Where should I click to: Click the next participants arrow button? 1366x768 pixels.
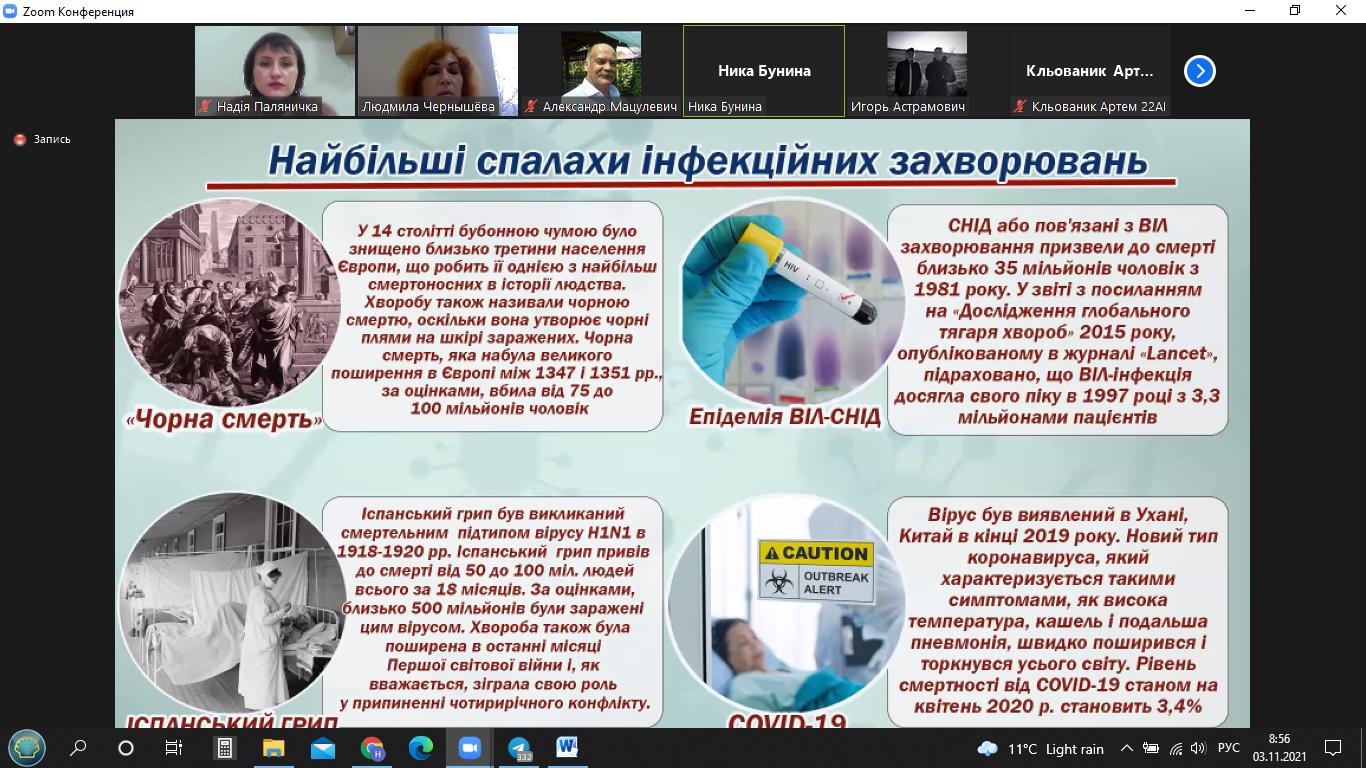point(1199,71)
